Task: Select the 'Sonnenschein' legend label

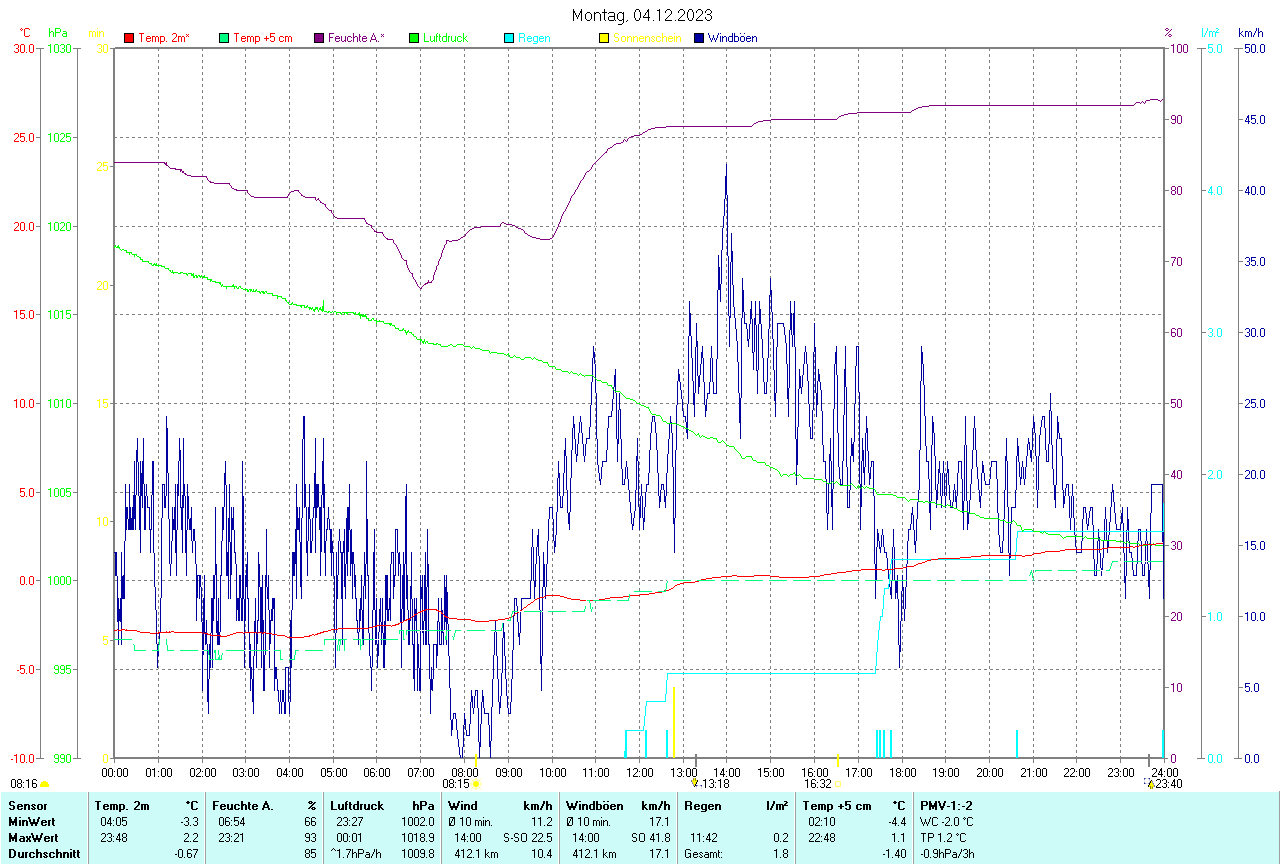Action: point(647,38)
